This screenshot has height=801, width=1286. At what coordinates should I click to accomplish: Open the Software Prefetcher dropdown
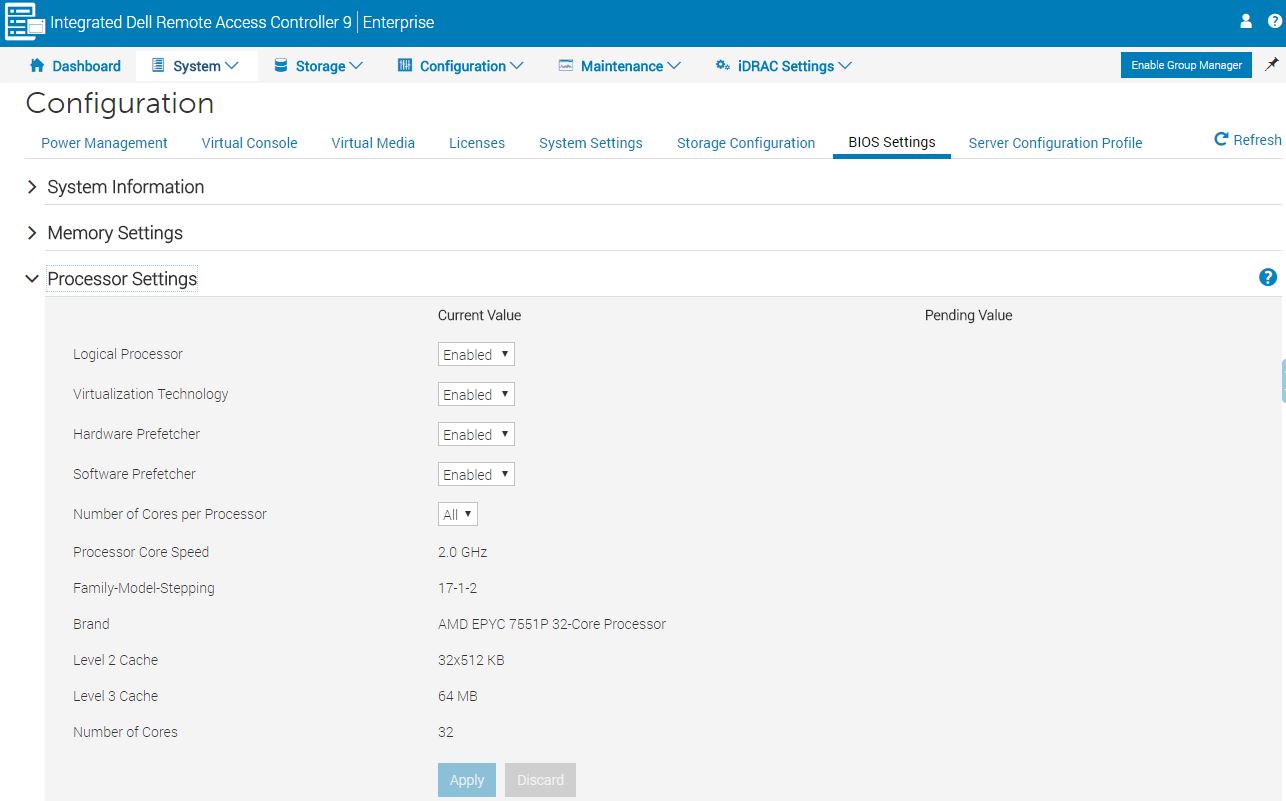(476, 475)
